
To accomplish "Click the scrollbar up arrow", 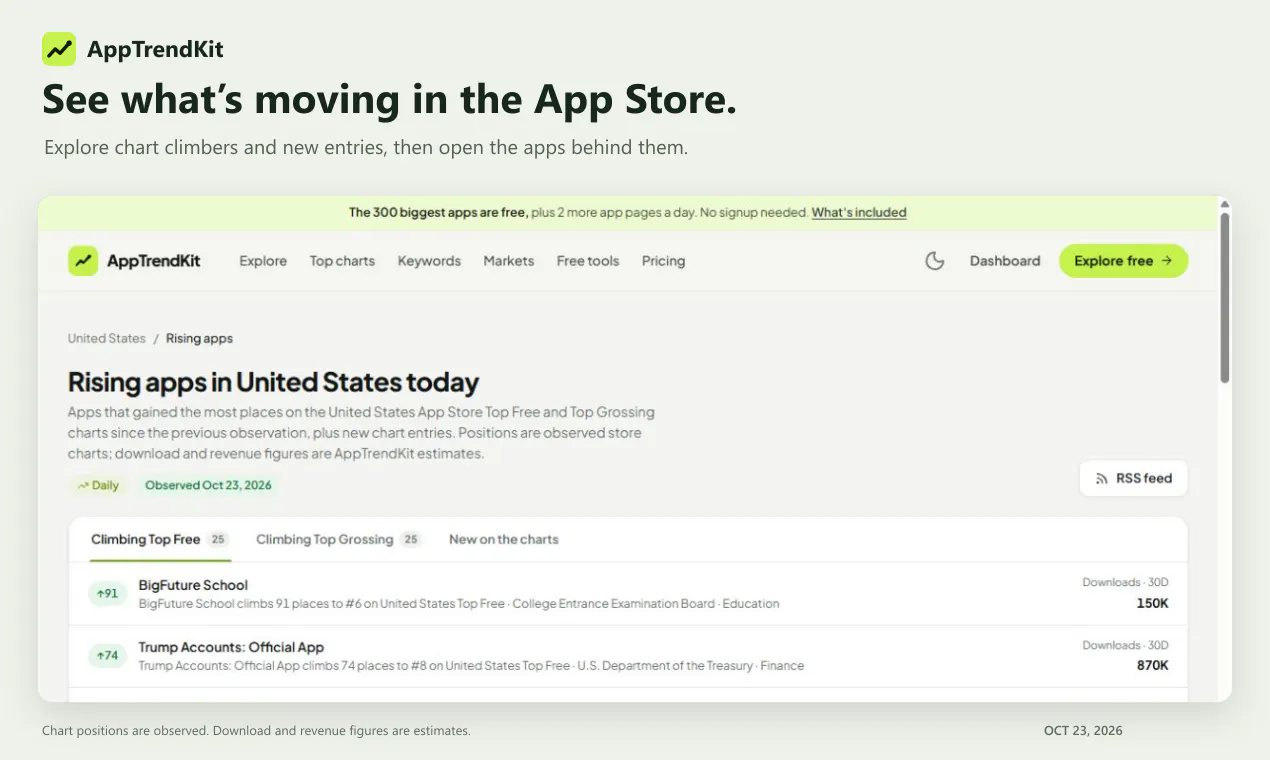I will point(1225,204).
